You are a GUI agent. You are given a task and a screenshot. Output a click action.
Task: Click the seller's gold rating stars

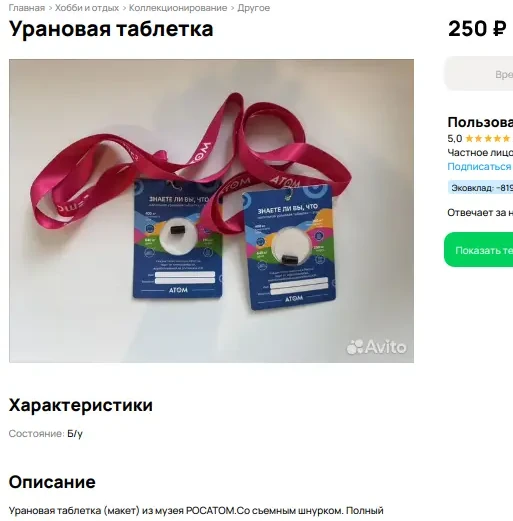[489, 138]
